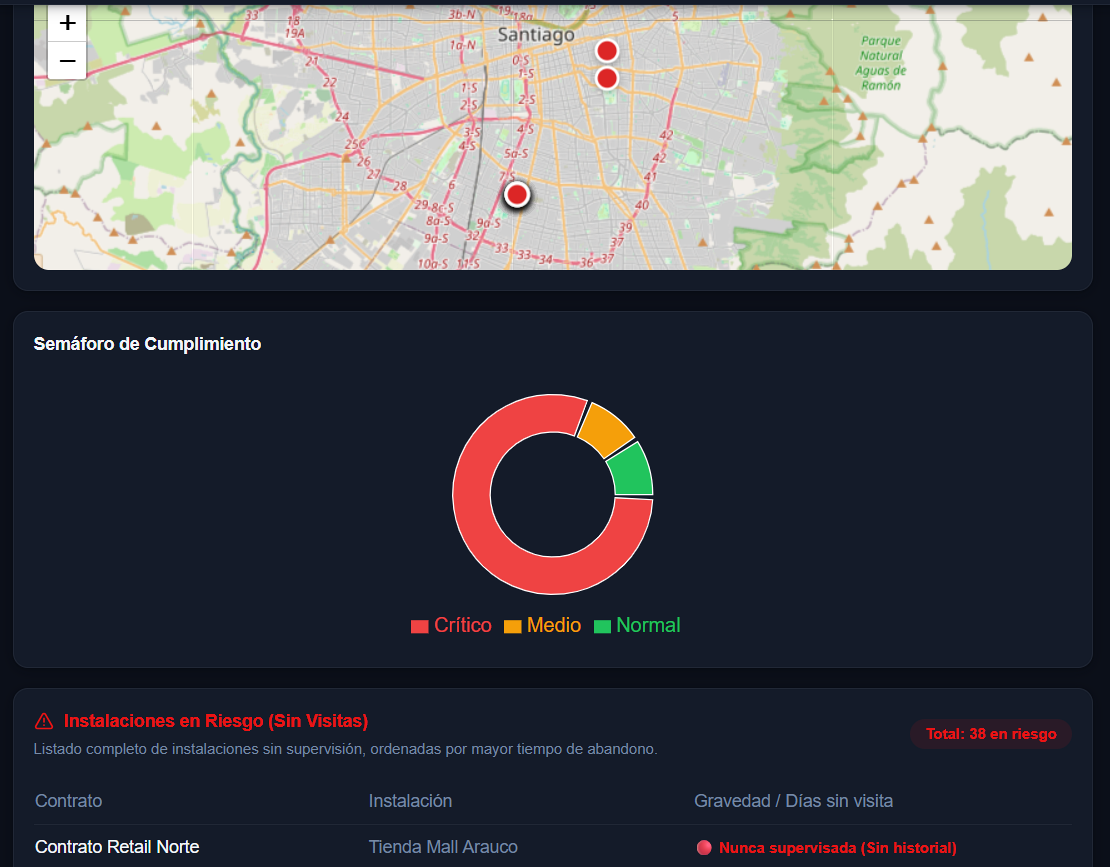Click the Contrato column header
The height and width of the screenshot is (867, 1110).
(x=69, y=800)
